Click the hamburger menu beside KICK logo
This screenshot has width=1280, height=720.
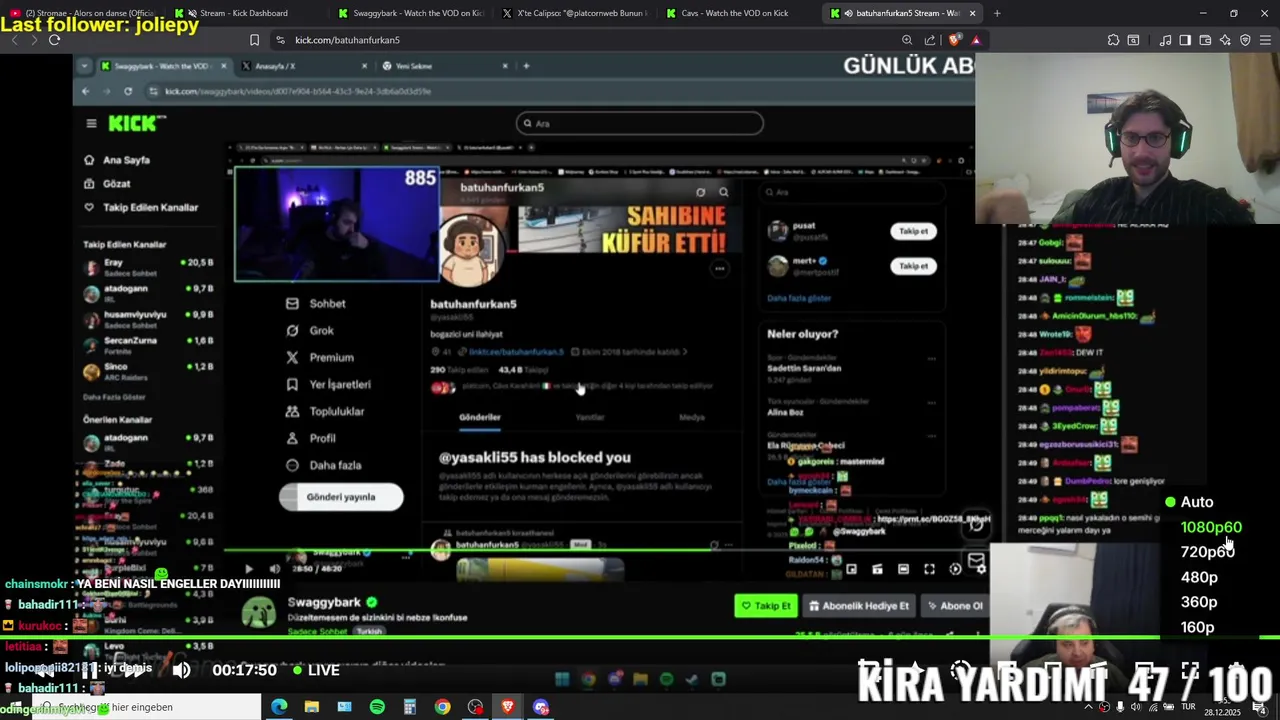[x=91, y=123]
